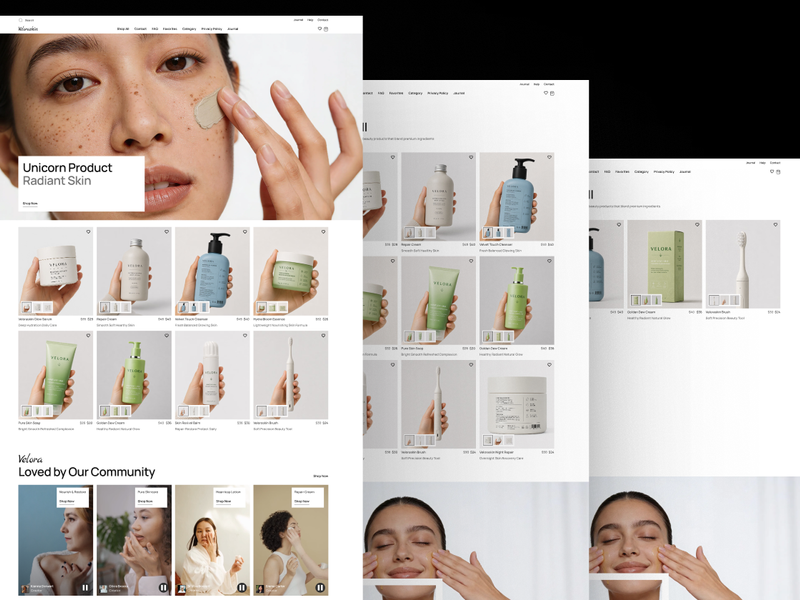Pause the third community video of woman in robe
Viewport: 800px width, 600px height.
point(242,588)
